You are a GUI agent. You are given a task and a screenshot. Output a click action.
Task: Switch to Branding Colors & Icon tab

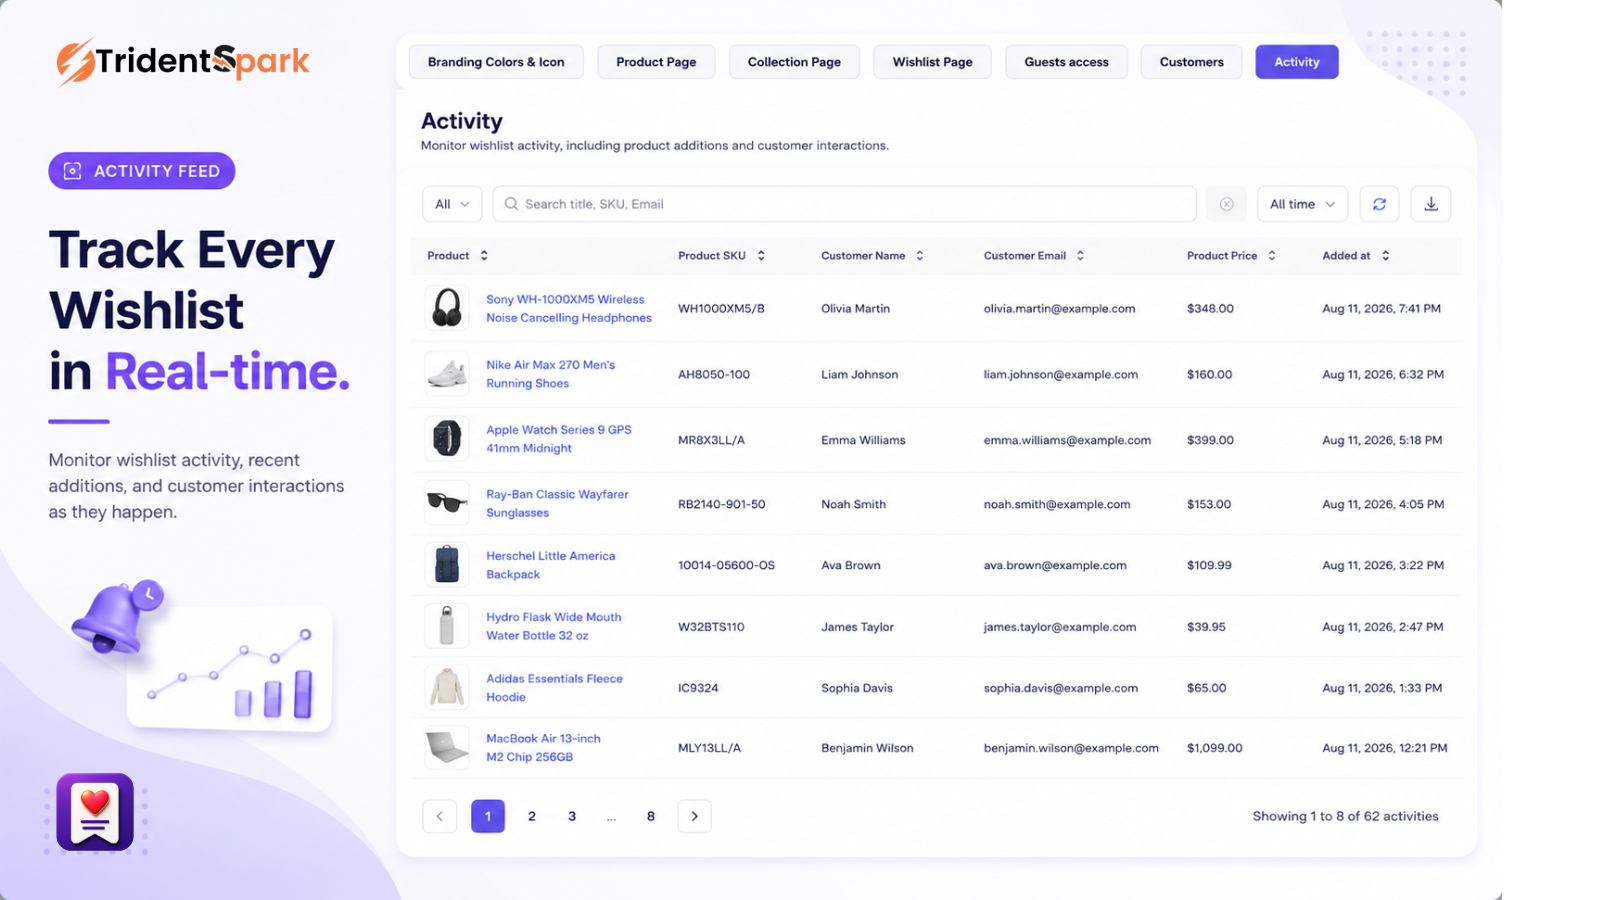[x=496, y=62]
